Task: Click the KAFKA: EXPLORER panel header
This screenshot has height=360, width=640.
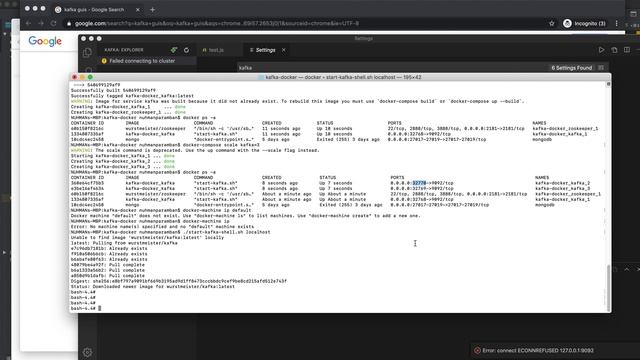Action: click(124, 50)
